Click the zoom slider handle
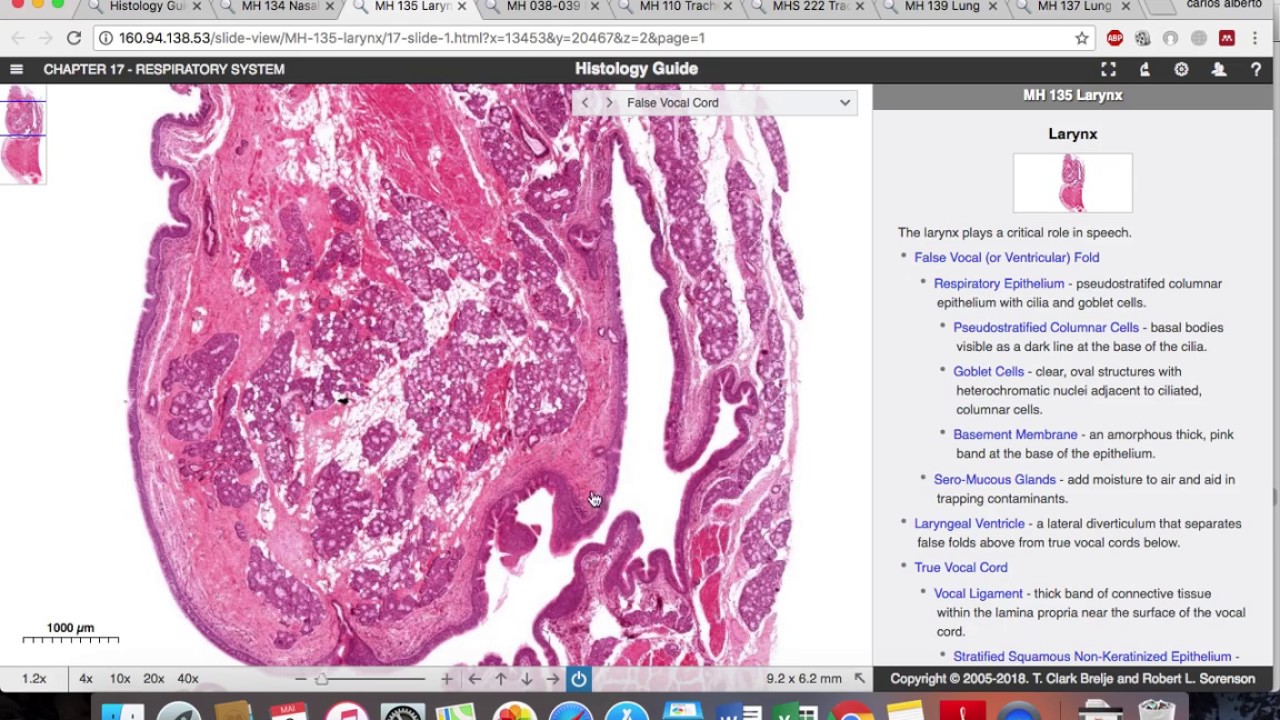The height and width of the screenshot is (720, 1280). tap(321, 679)
